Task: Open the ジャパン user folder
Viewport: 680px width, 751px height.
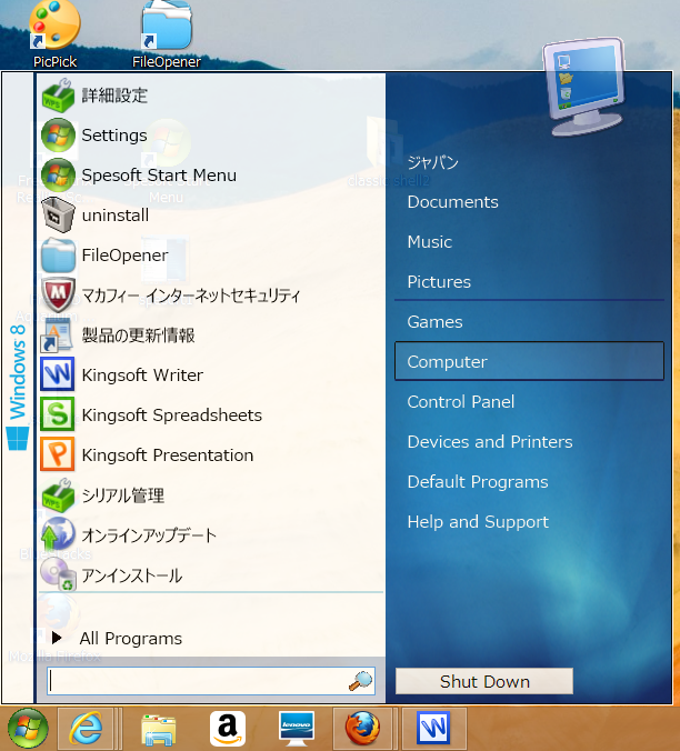Action: [433, 162]
